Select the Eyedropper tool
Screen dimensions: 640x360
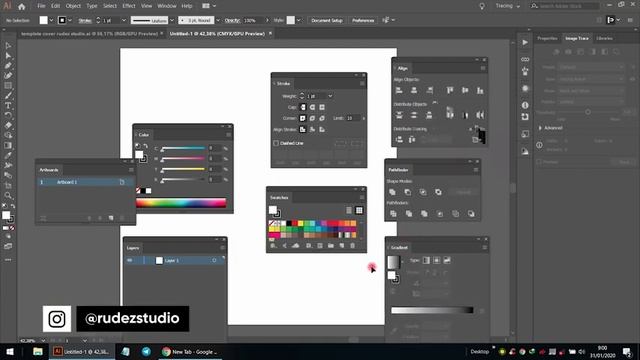(8, 155)
